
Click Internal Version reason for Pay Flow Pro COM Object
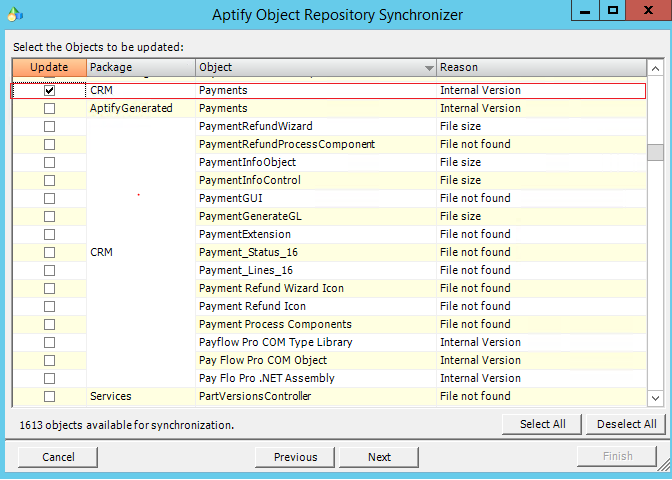(x=480, y=360)
